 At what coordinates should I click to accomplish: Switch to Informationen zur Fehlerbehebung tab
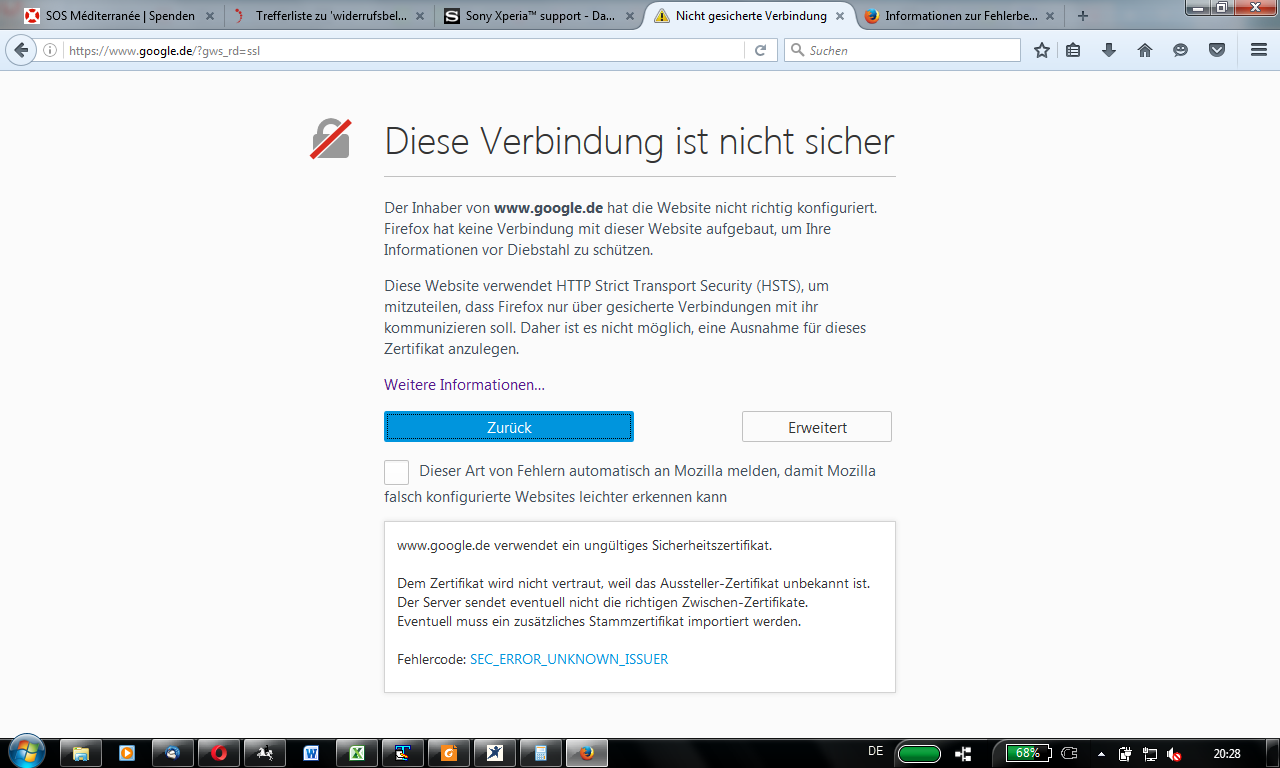pos(959,16)
